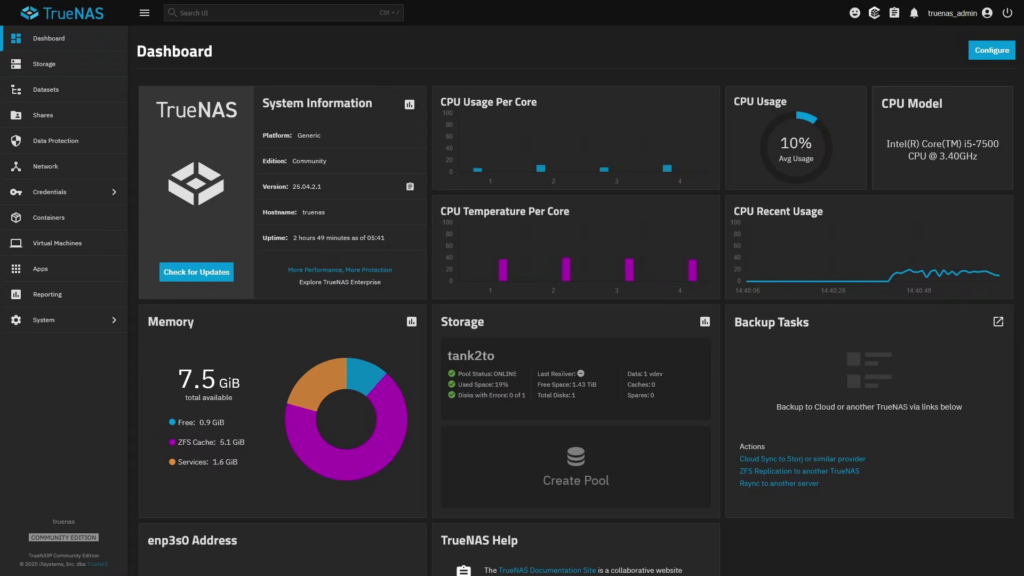The width and height of the screenshot is (1024, 576).
Task: Expand the Credentials sidebar submenu
Action: click(x=113, y=192)
